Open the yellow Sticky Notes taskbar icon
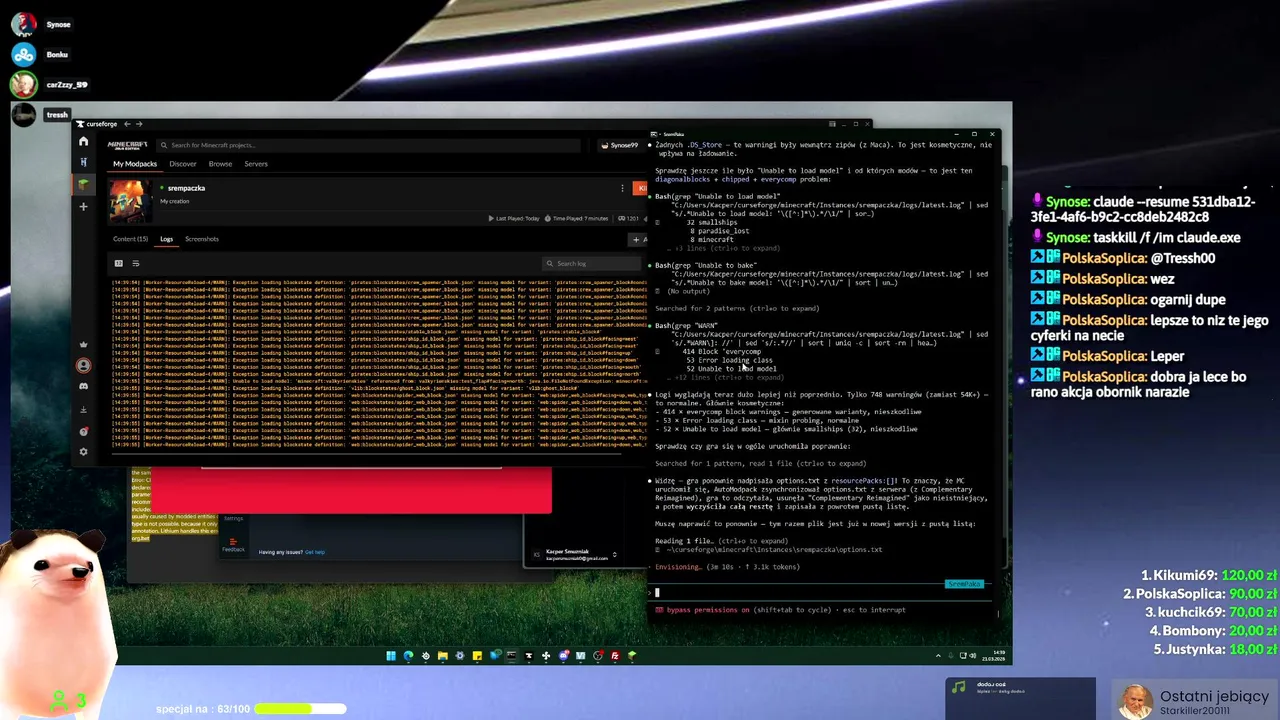1280x720 pixels. [477, 656]
